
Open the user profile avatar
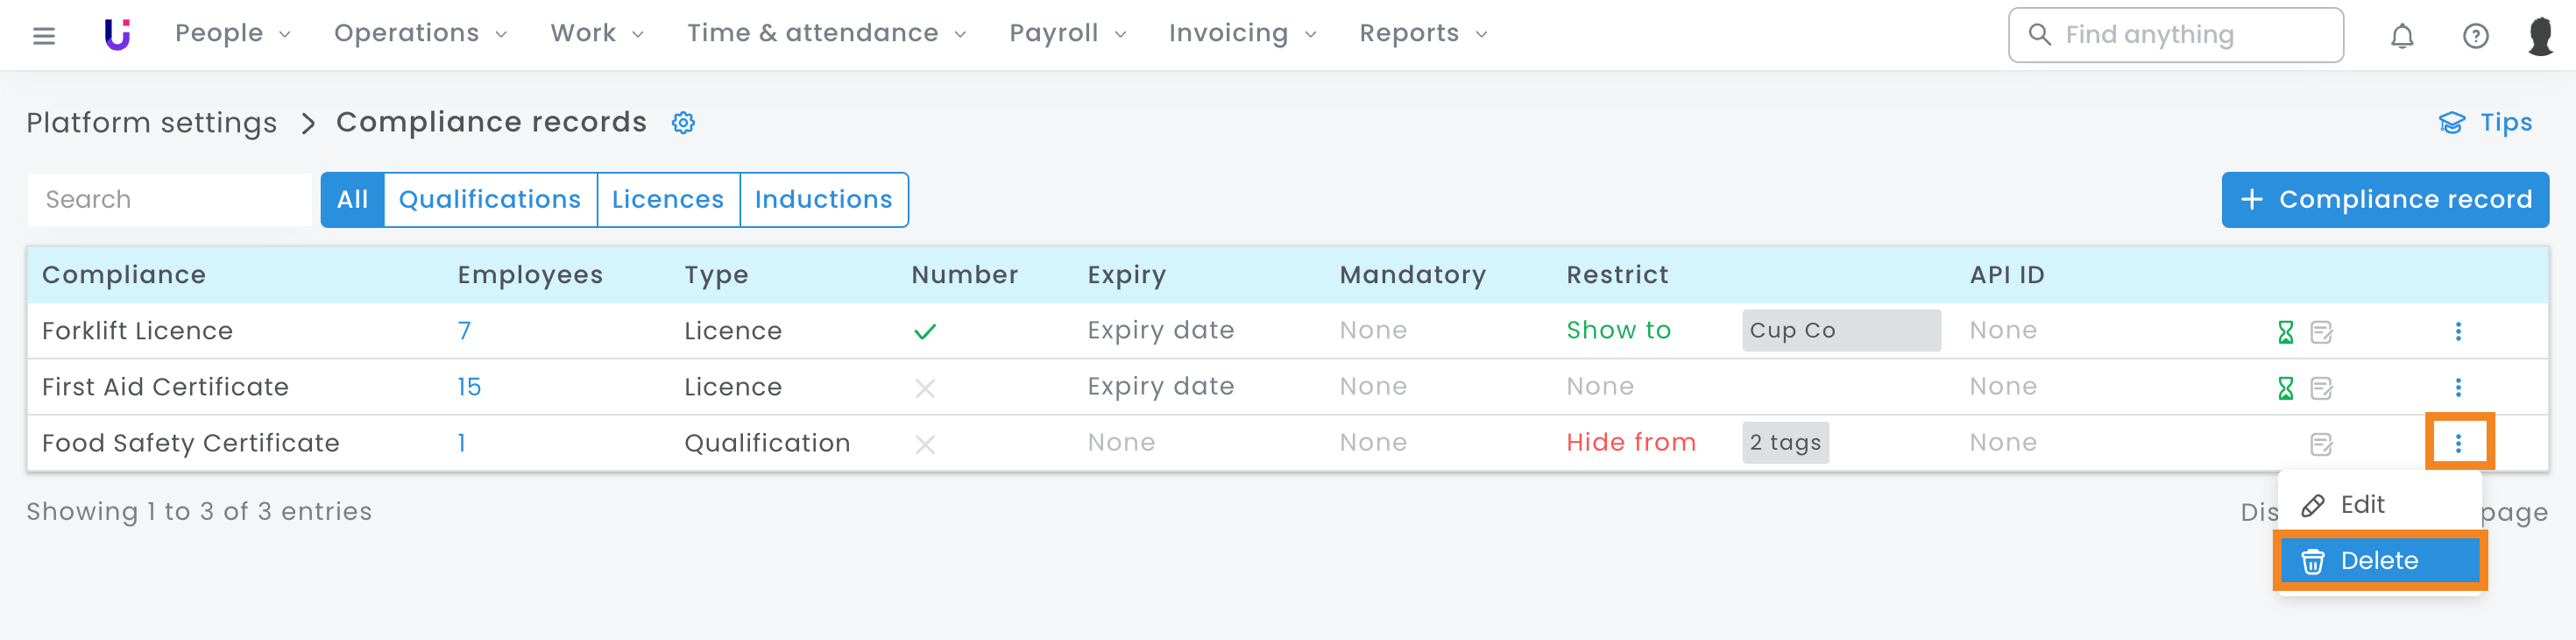2540,36
